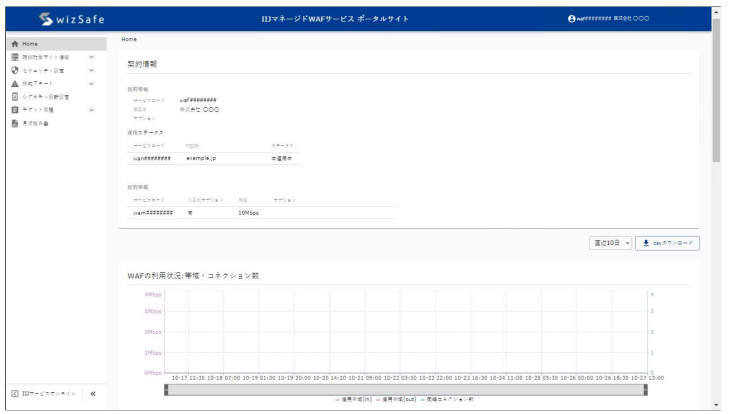Click the Home house icon in sidebar
Screen dimensions: 729x414
[x=14, y=45]
